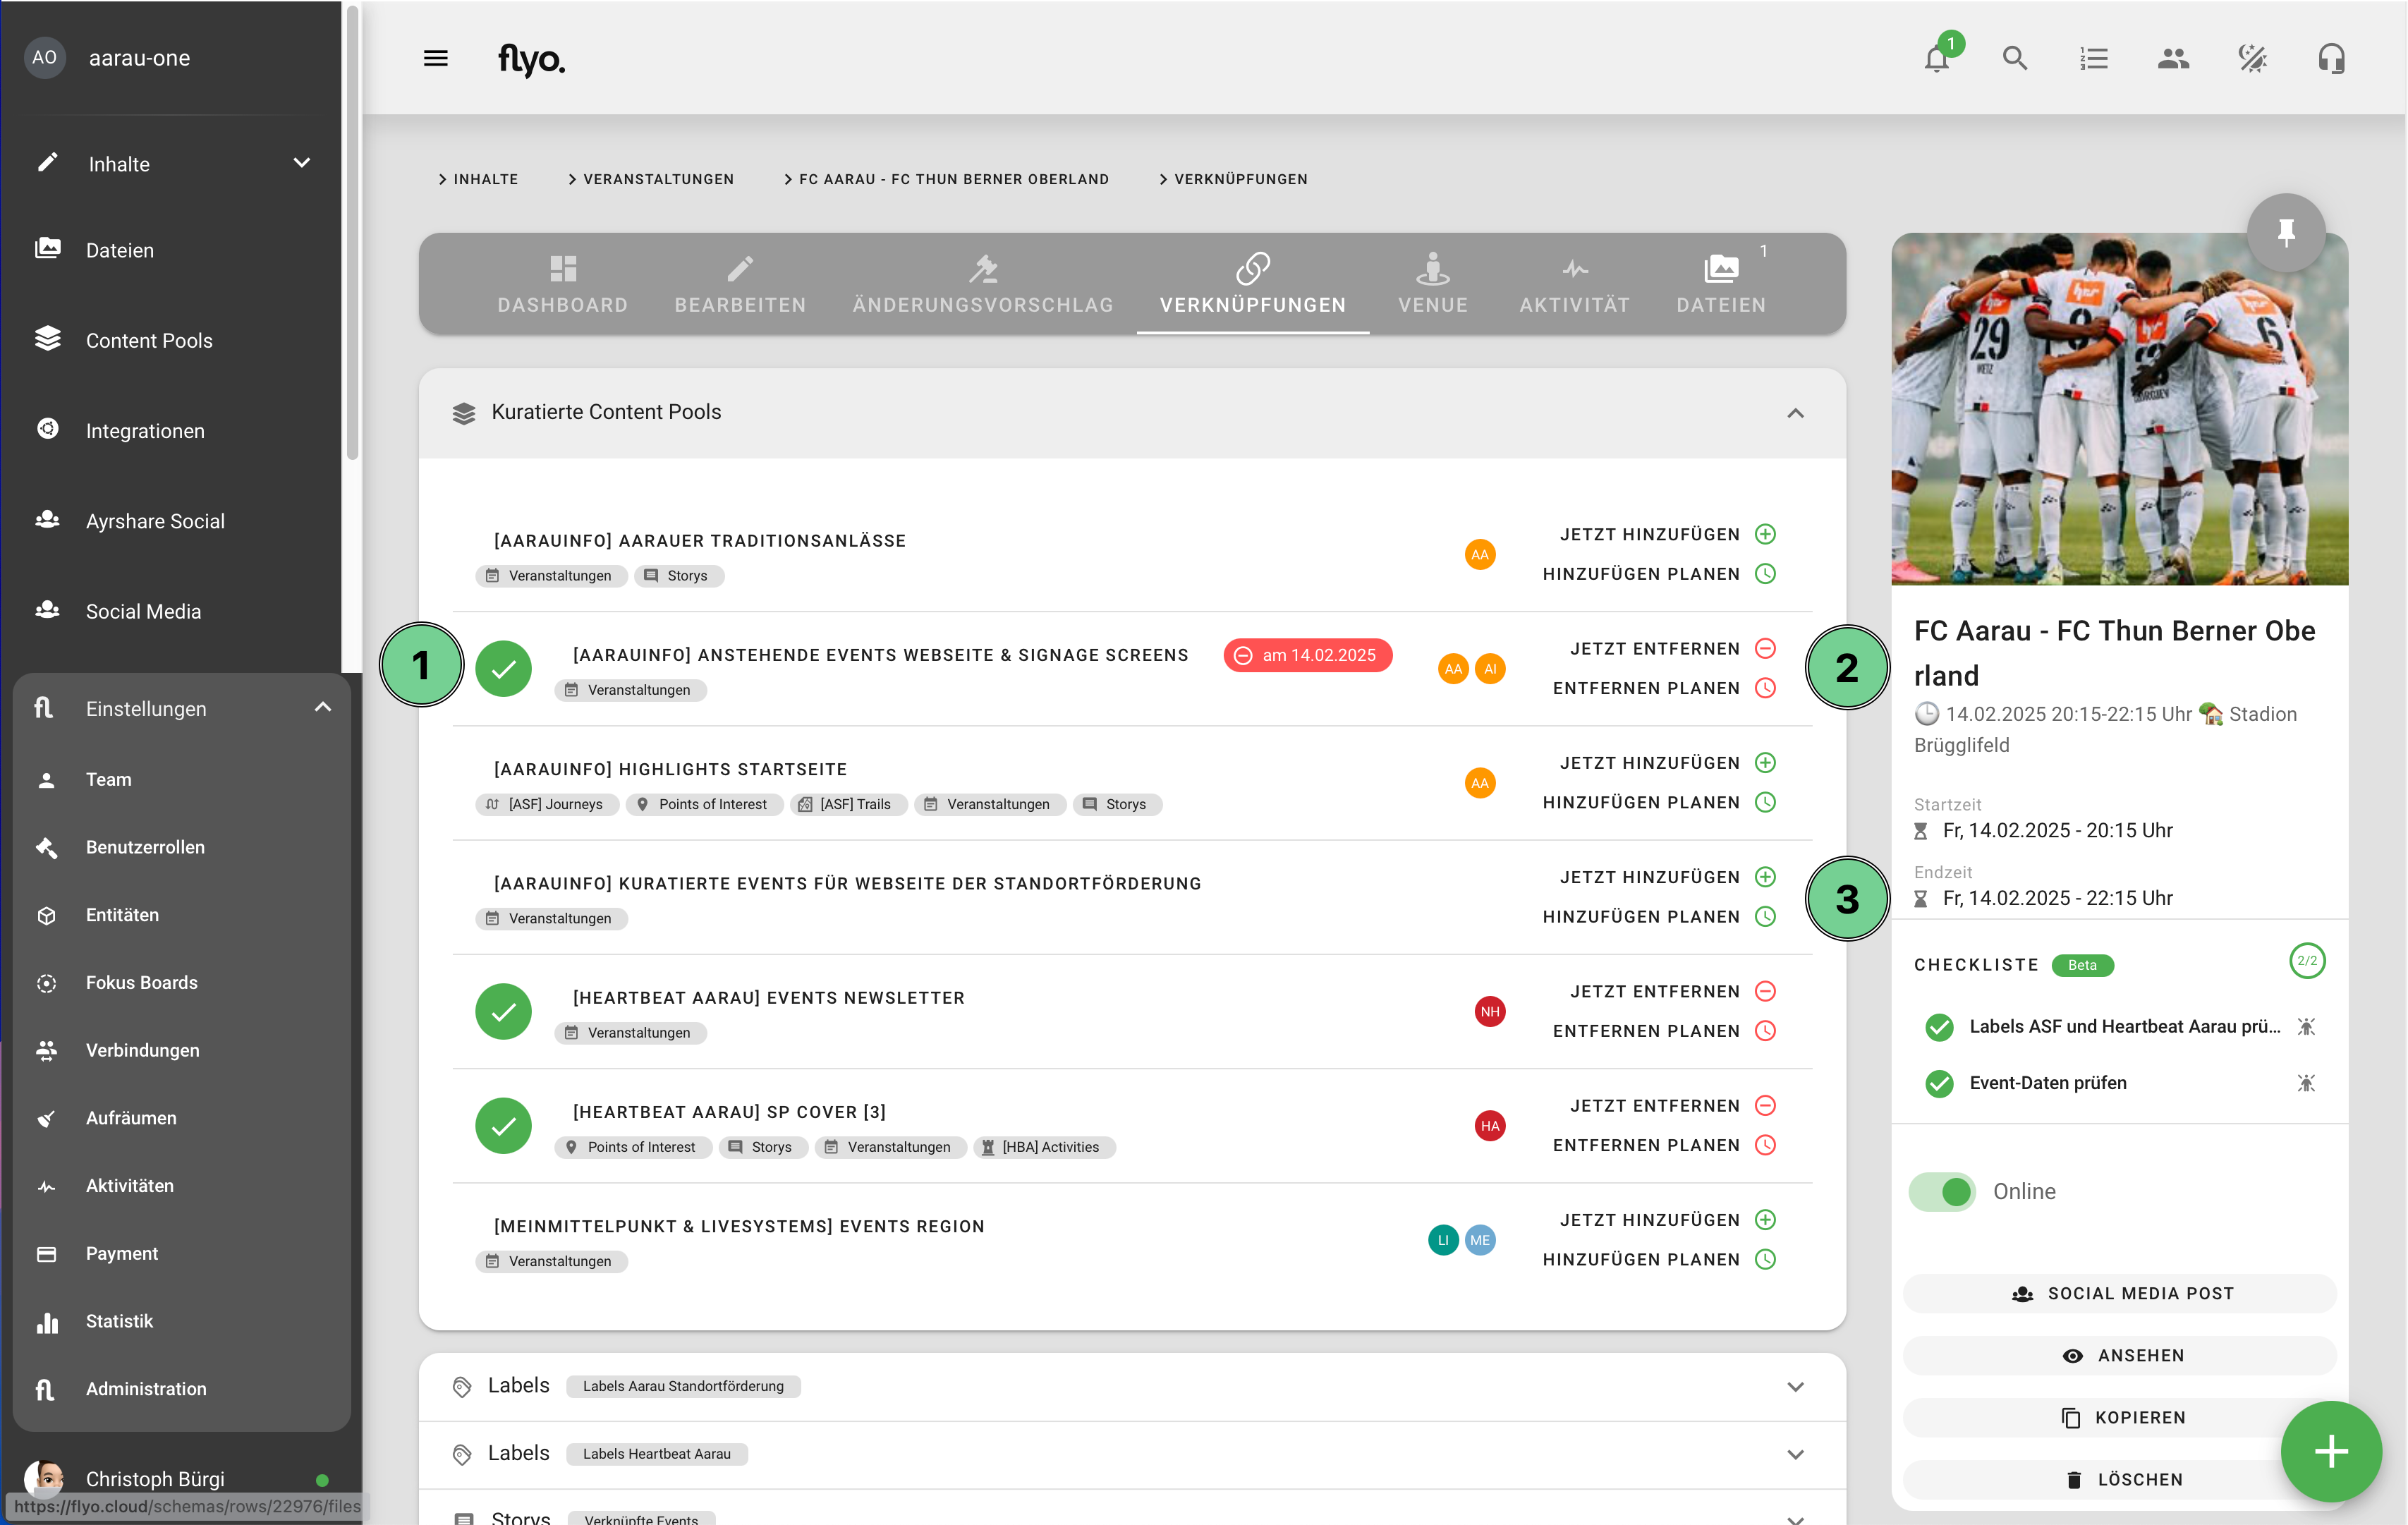This screenshot has width=2408, height=1525.
Task: Click the Social Media Post button
Action: [2119, 1293]
